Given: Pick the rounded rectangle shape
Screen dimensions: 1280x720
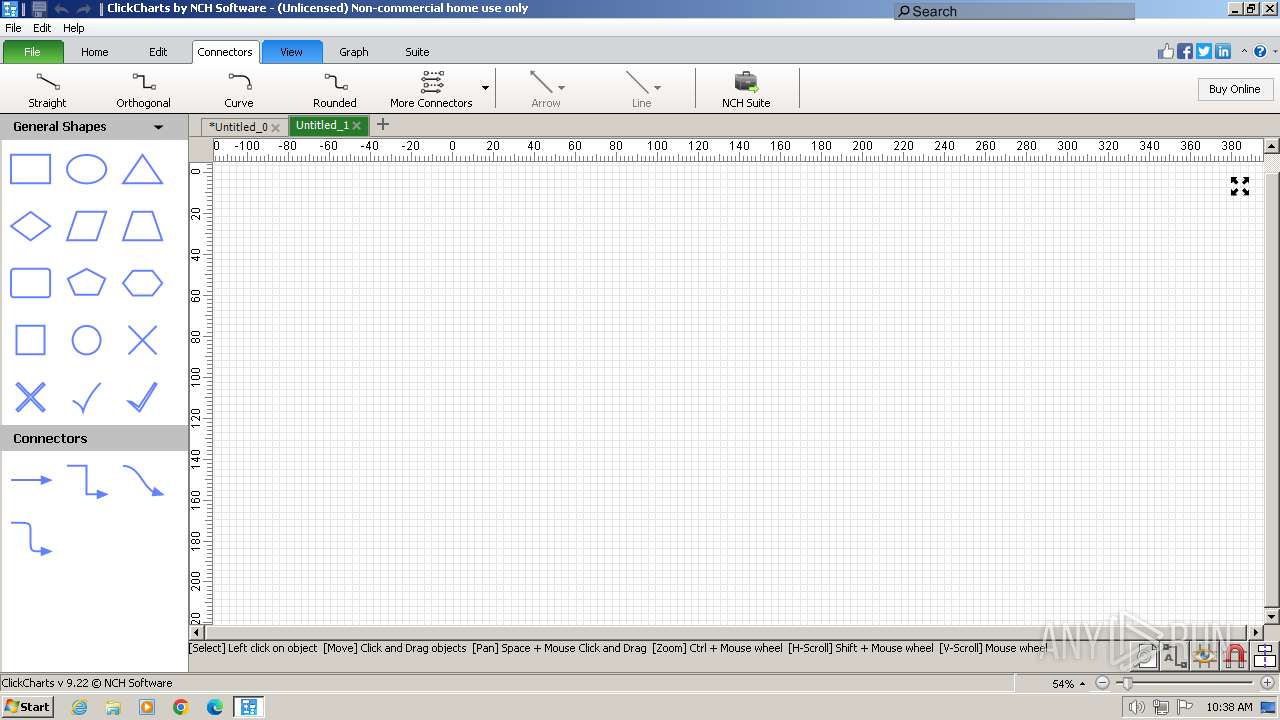Looking at the screenshot, I should (30, 283).
